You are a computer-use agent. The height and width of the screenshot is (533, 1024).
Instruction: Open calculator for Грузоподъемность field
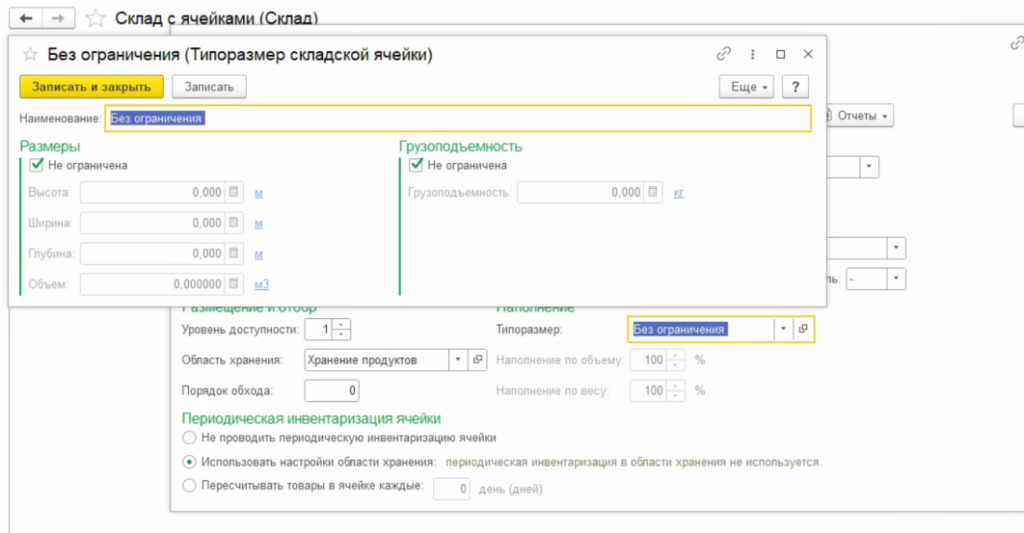[x=652, y=193]
